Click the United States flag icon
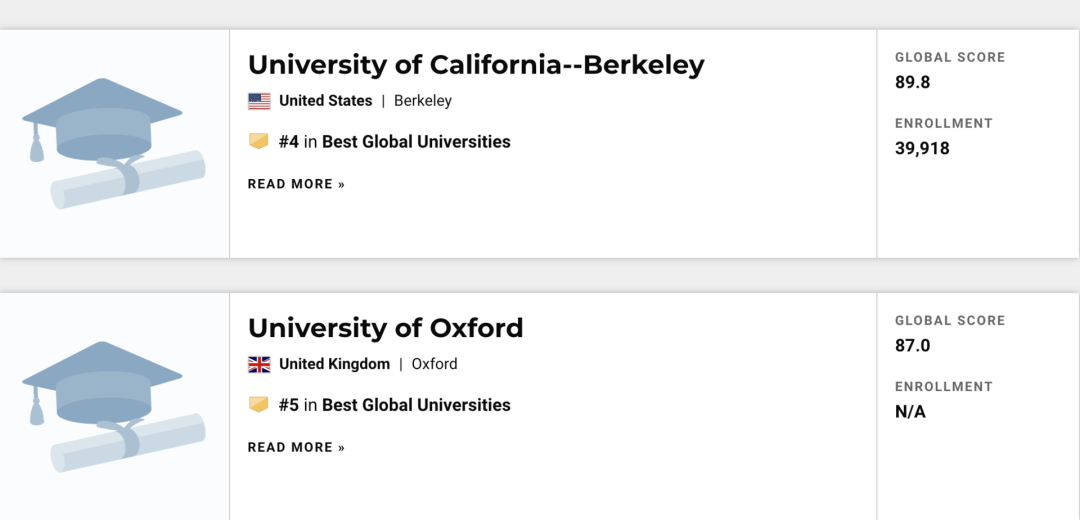The width and height of the screenshot is (1080, 520). click(x=259, y=101)
